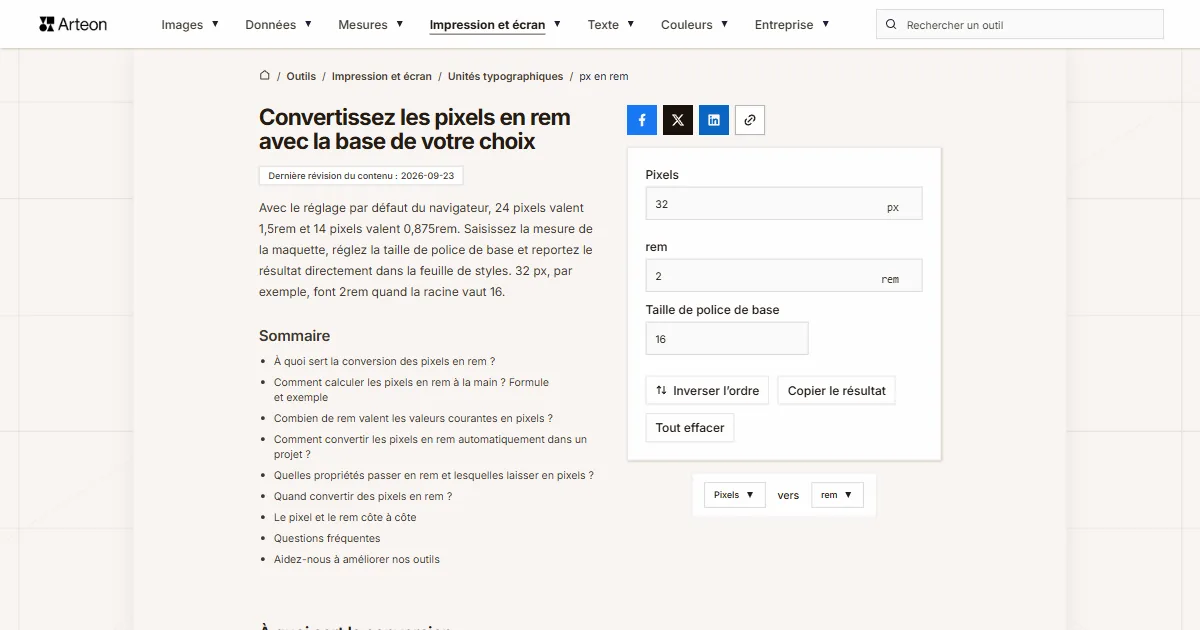Jump to Combien de rem valent les valeurs section
This screenshot has width=1200, height=630.
[413, 418]
